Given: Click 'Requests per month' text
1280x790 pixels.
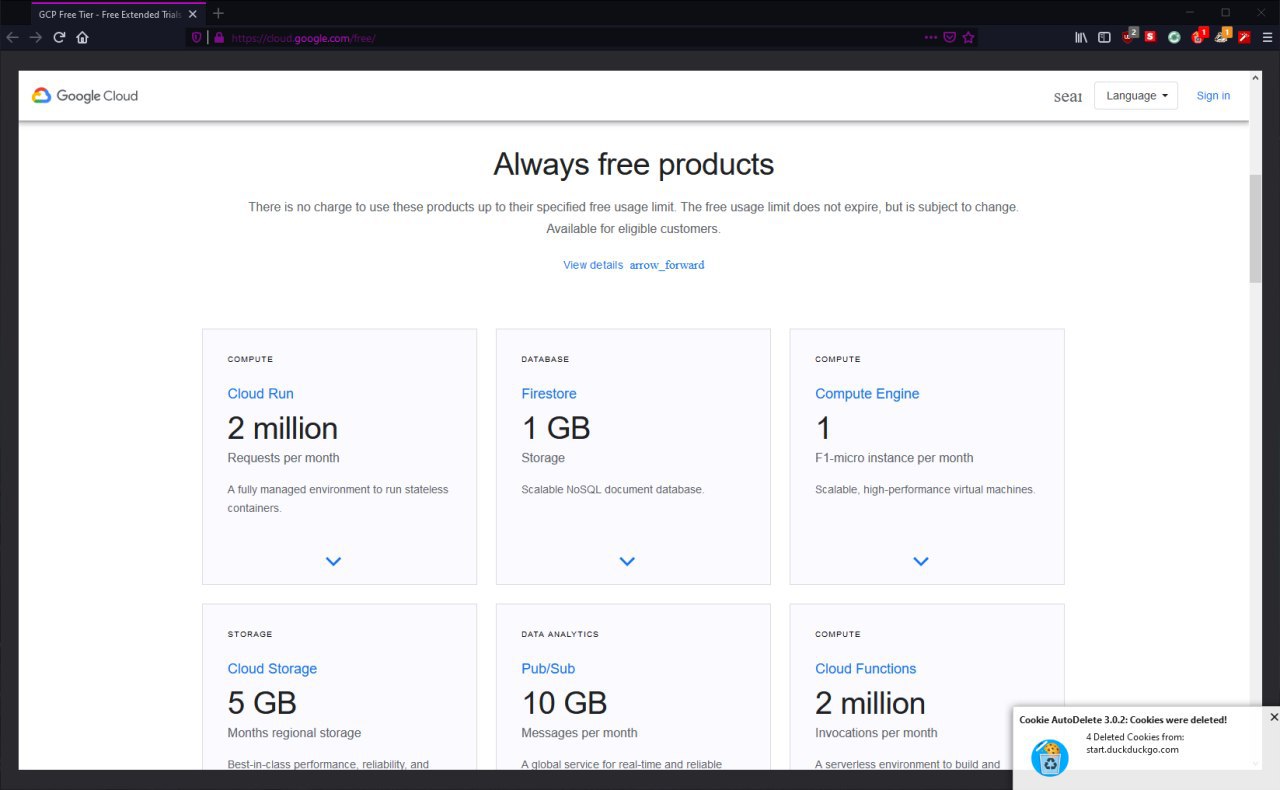Looking at the screenshot, I should (283, 458).
